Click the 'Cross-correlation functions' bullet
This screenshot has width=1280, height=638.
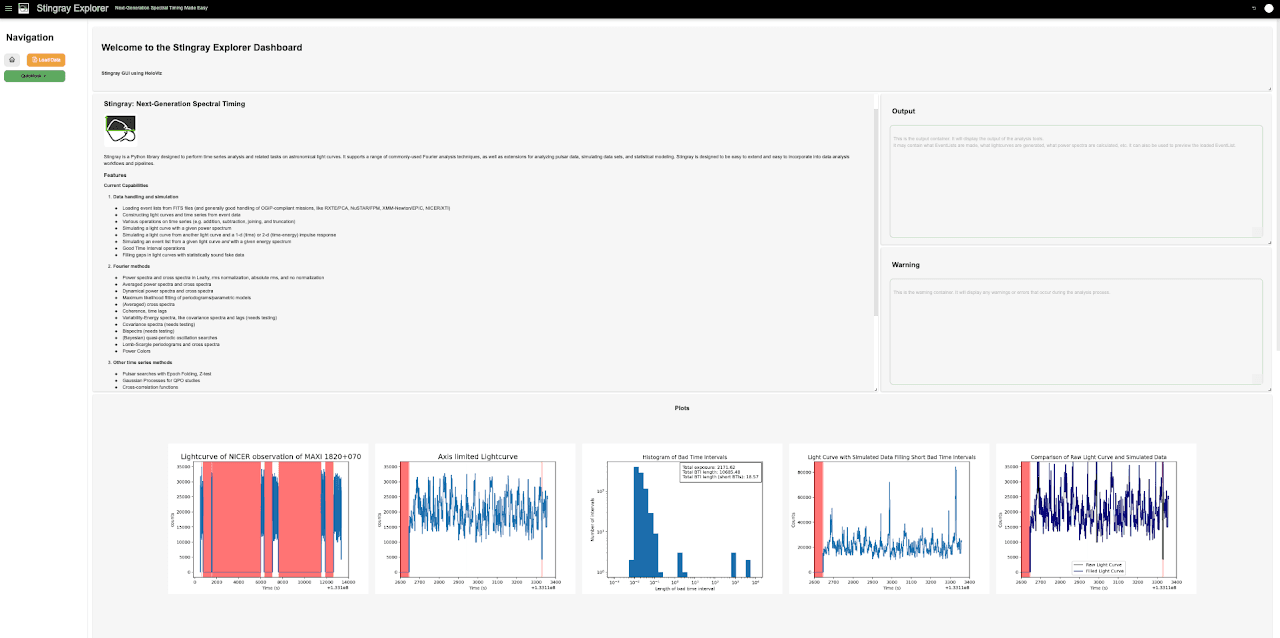click(x=150, y=386)
